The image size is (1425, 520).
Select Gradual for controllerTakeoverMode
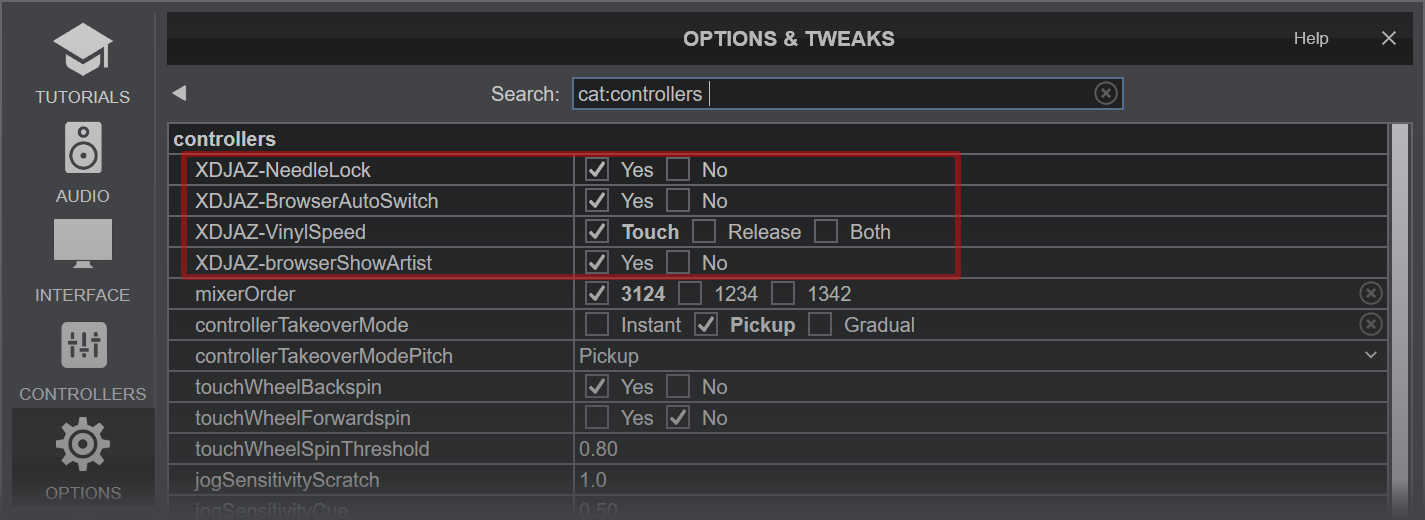pos(821,325)
